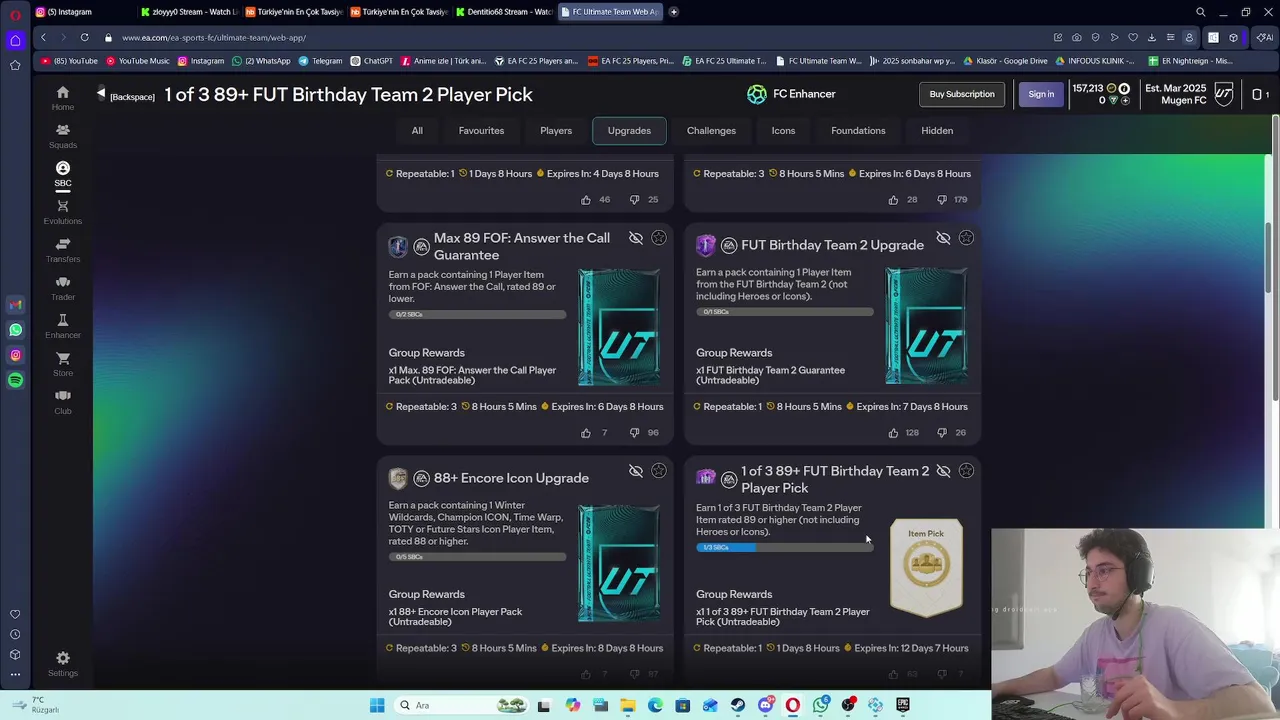The image size is (1280, 720).
Task: Switch to Icons filter
Action: coord(783,131)
